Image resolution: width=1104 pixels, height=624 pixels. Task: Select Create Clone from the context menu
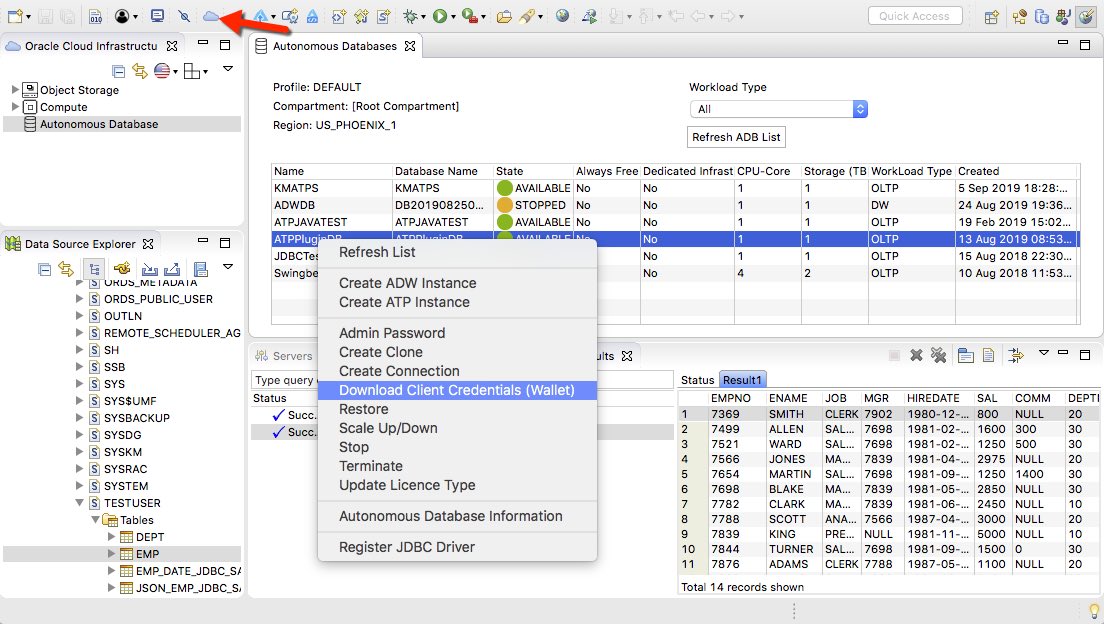pyautogui.click(x=380, y=352)
